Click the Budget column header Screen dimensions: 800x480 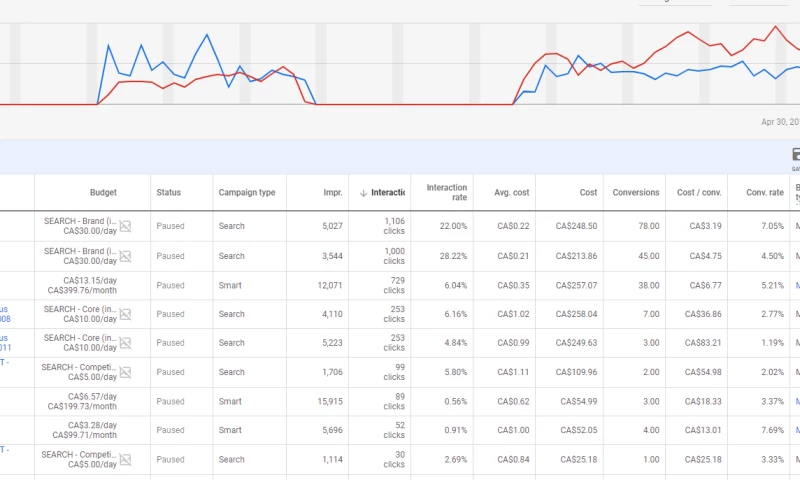pyautogui.click(x=103, y=193)
